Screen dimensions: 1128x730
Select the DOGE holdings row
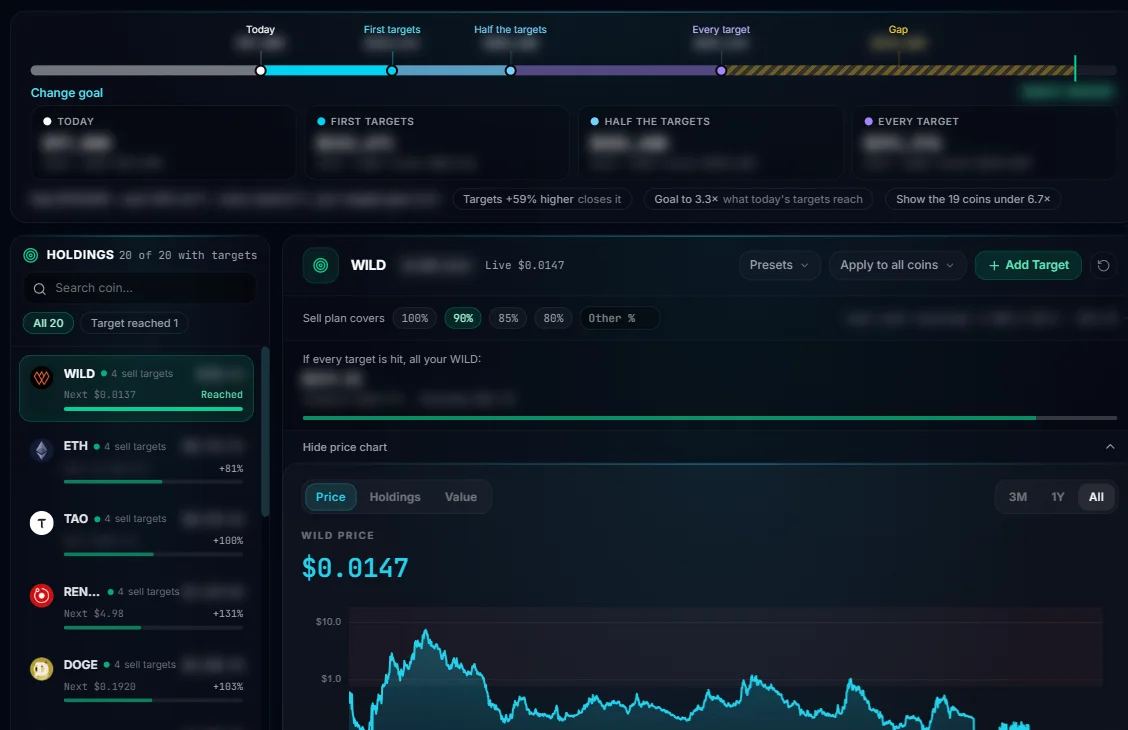coord(137,679)
